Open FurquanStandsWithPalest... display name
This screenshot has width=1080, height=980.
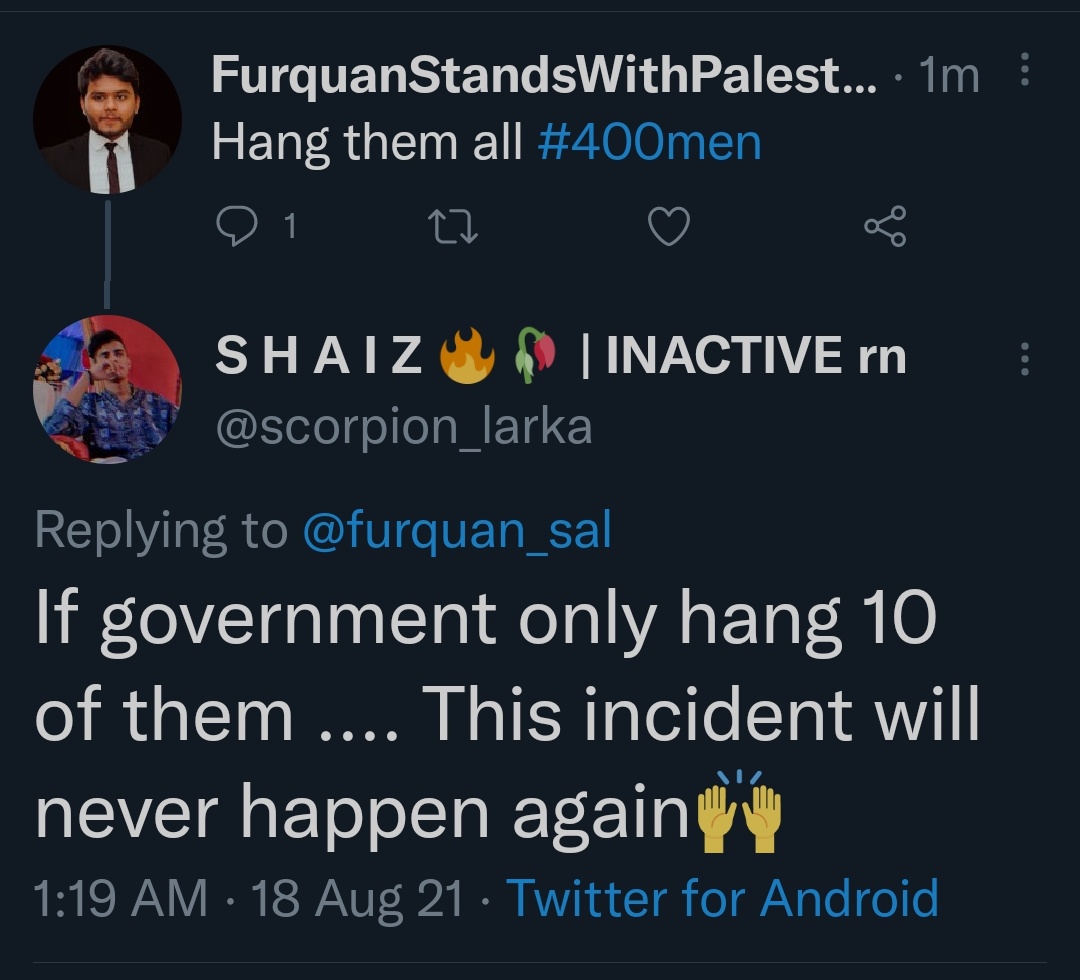pos(544,74)
